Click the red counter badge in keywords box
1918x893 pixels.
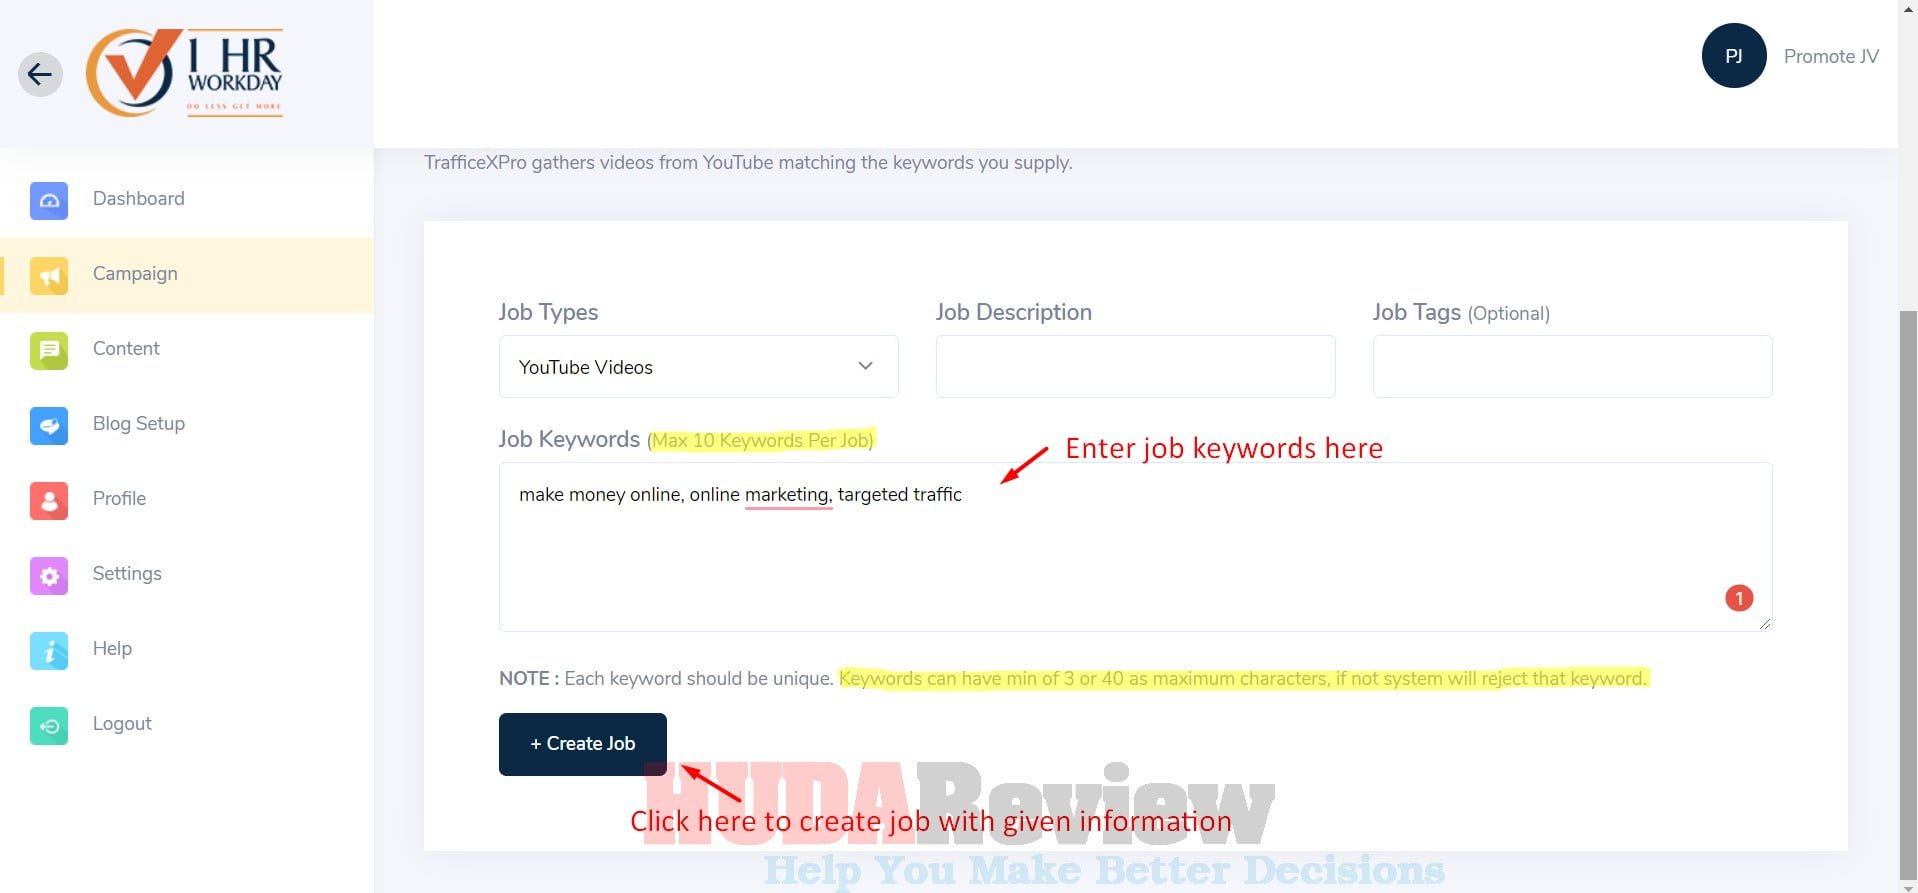(x=1739, y=598)
